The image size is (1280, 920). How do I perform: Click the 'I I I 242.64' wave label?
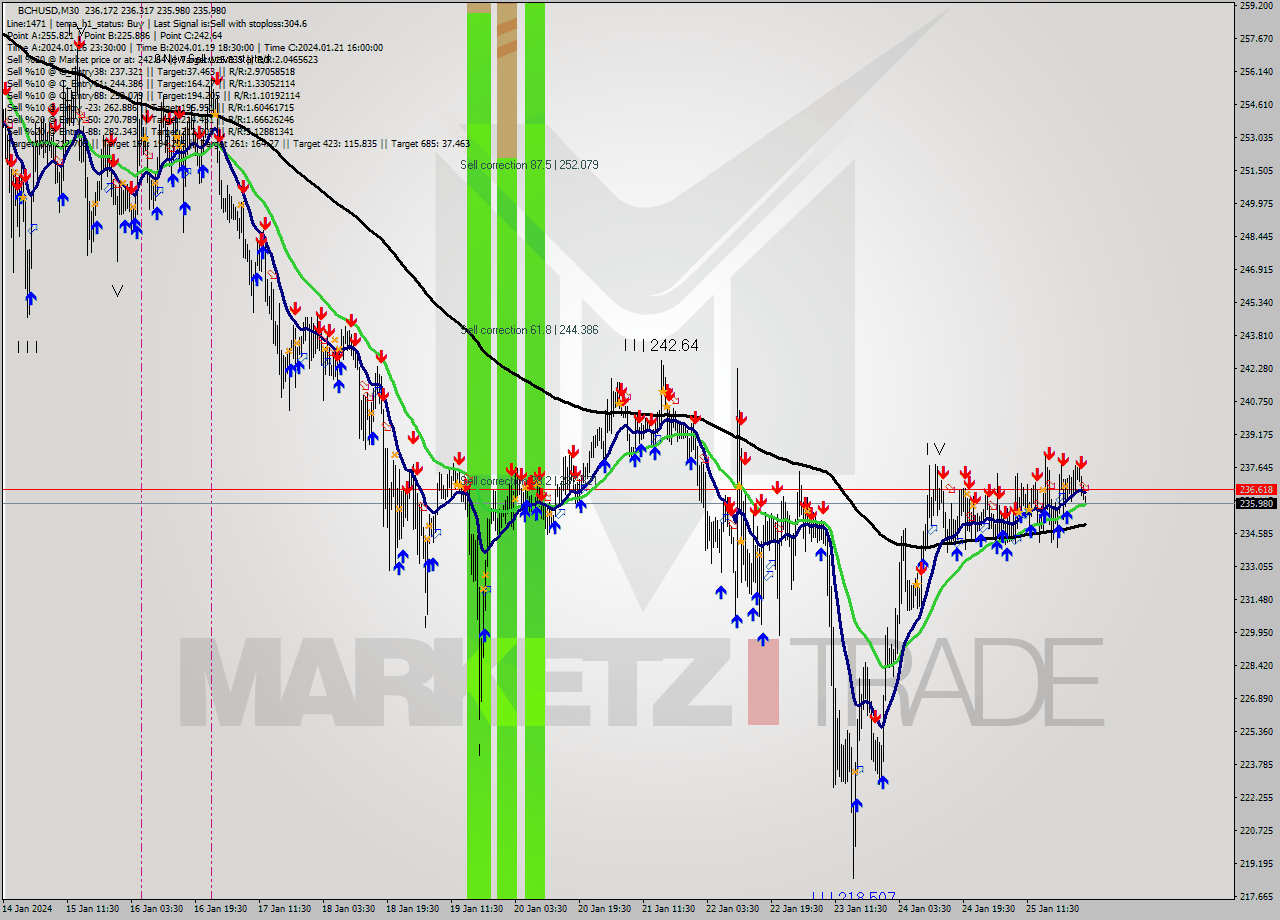tap(661, 345)
